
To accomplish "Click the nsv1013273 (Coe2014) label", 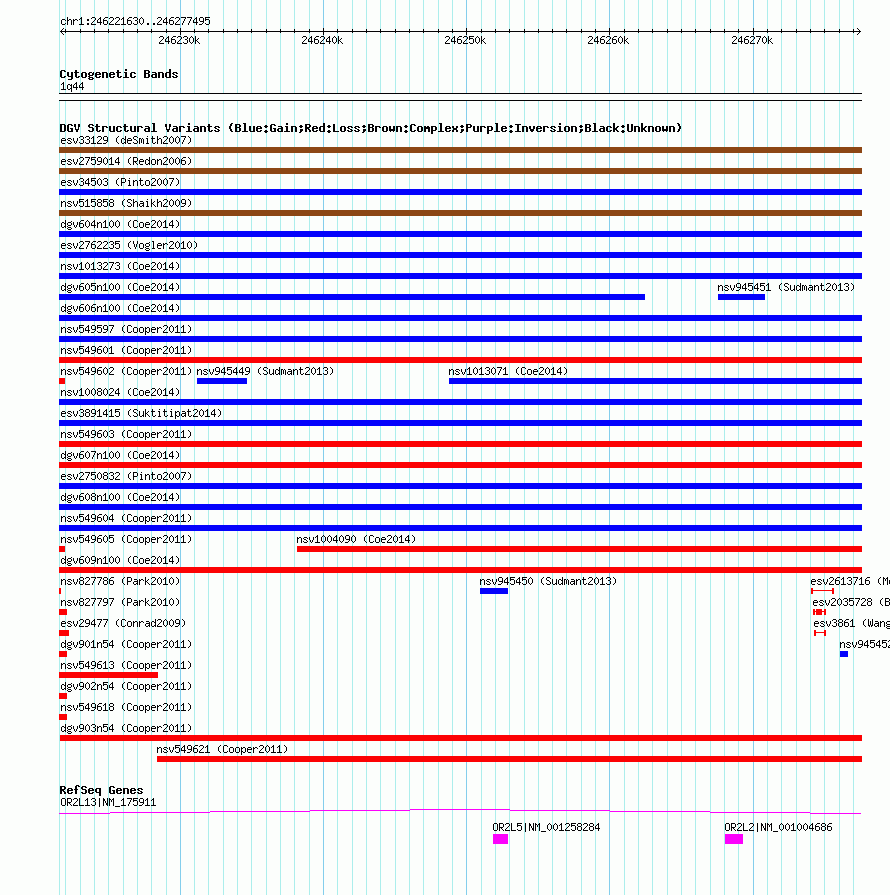I will point(120,266).
